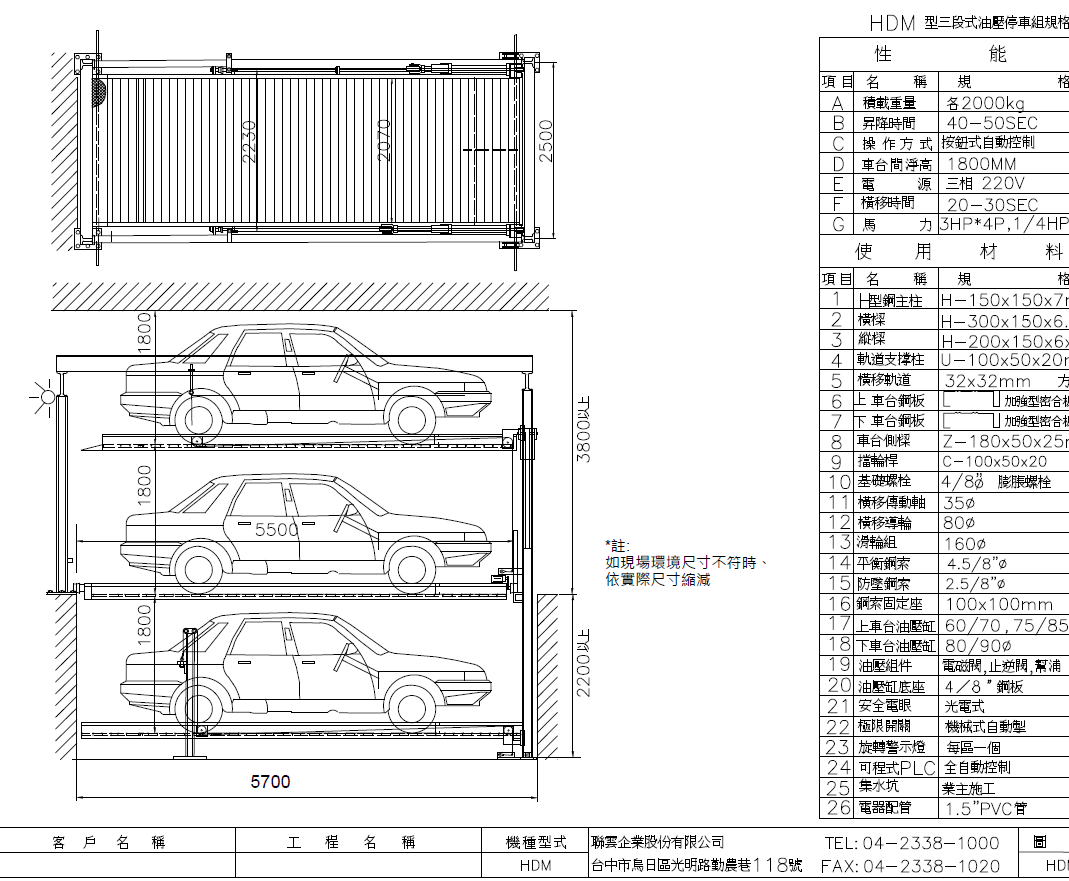
Task: Click the 各2000kg specification cell
Action: (x=984, y=103)
